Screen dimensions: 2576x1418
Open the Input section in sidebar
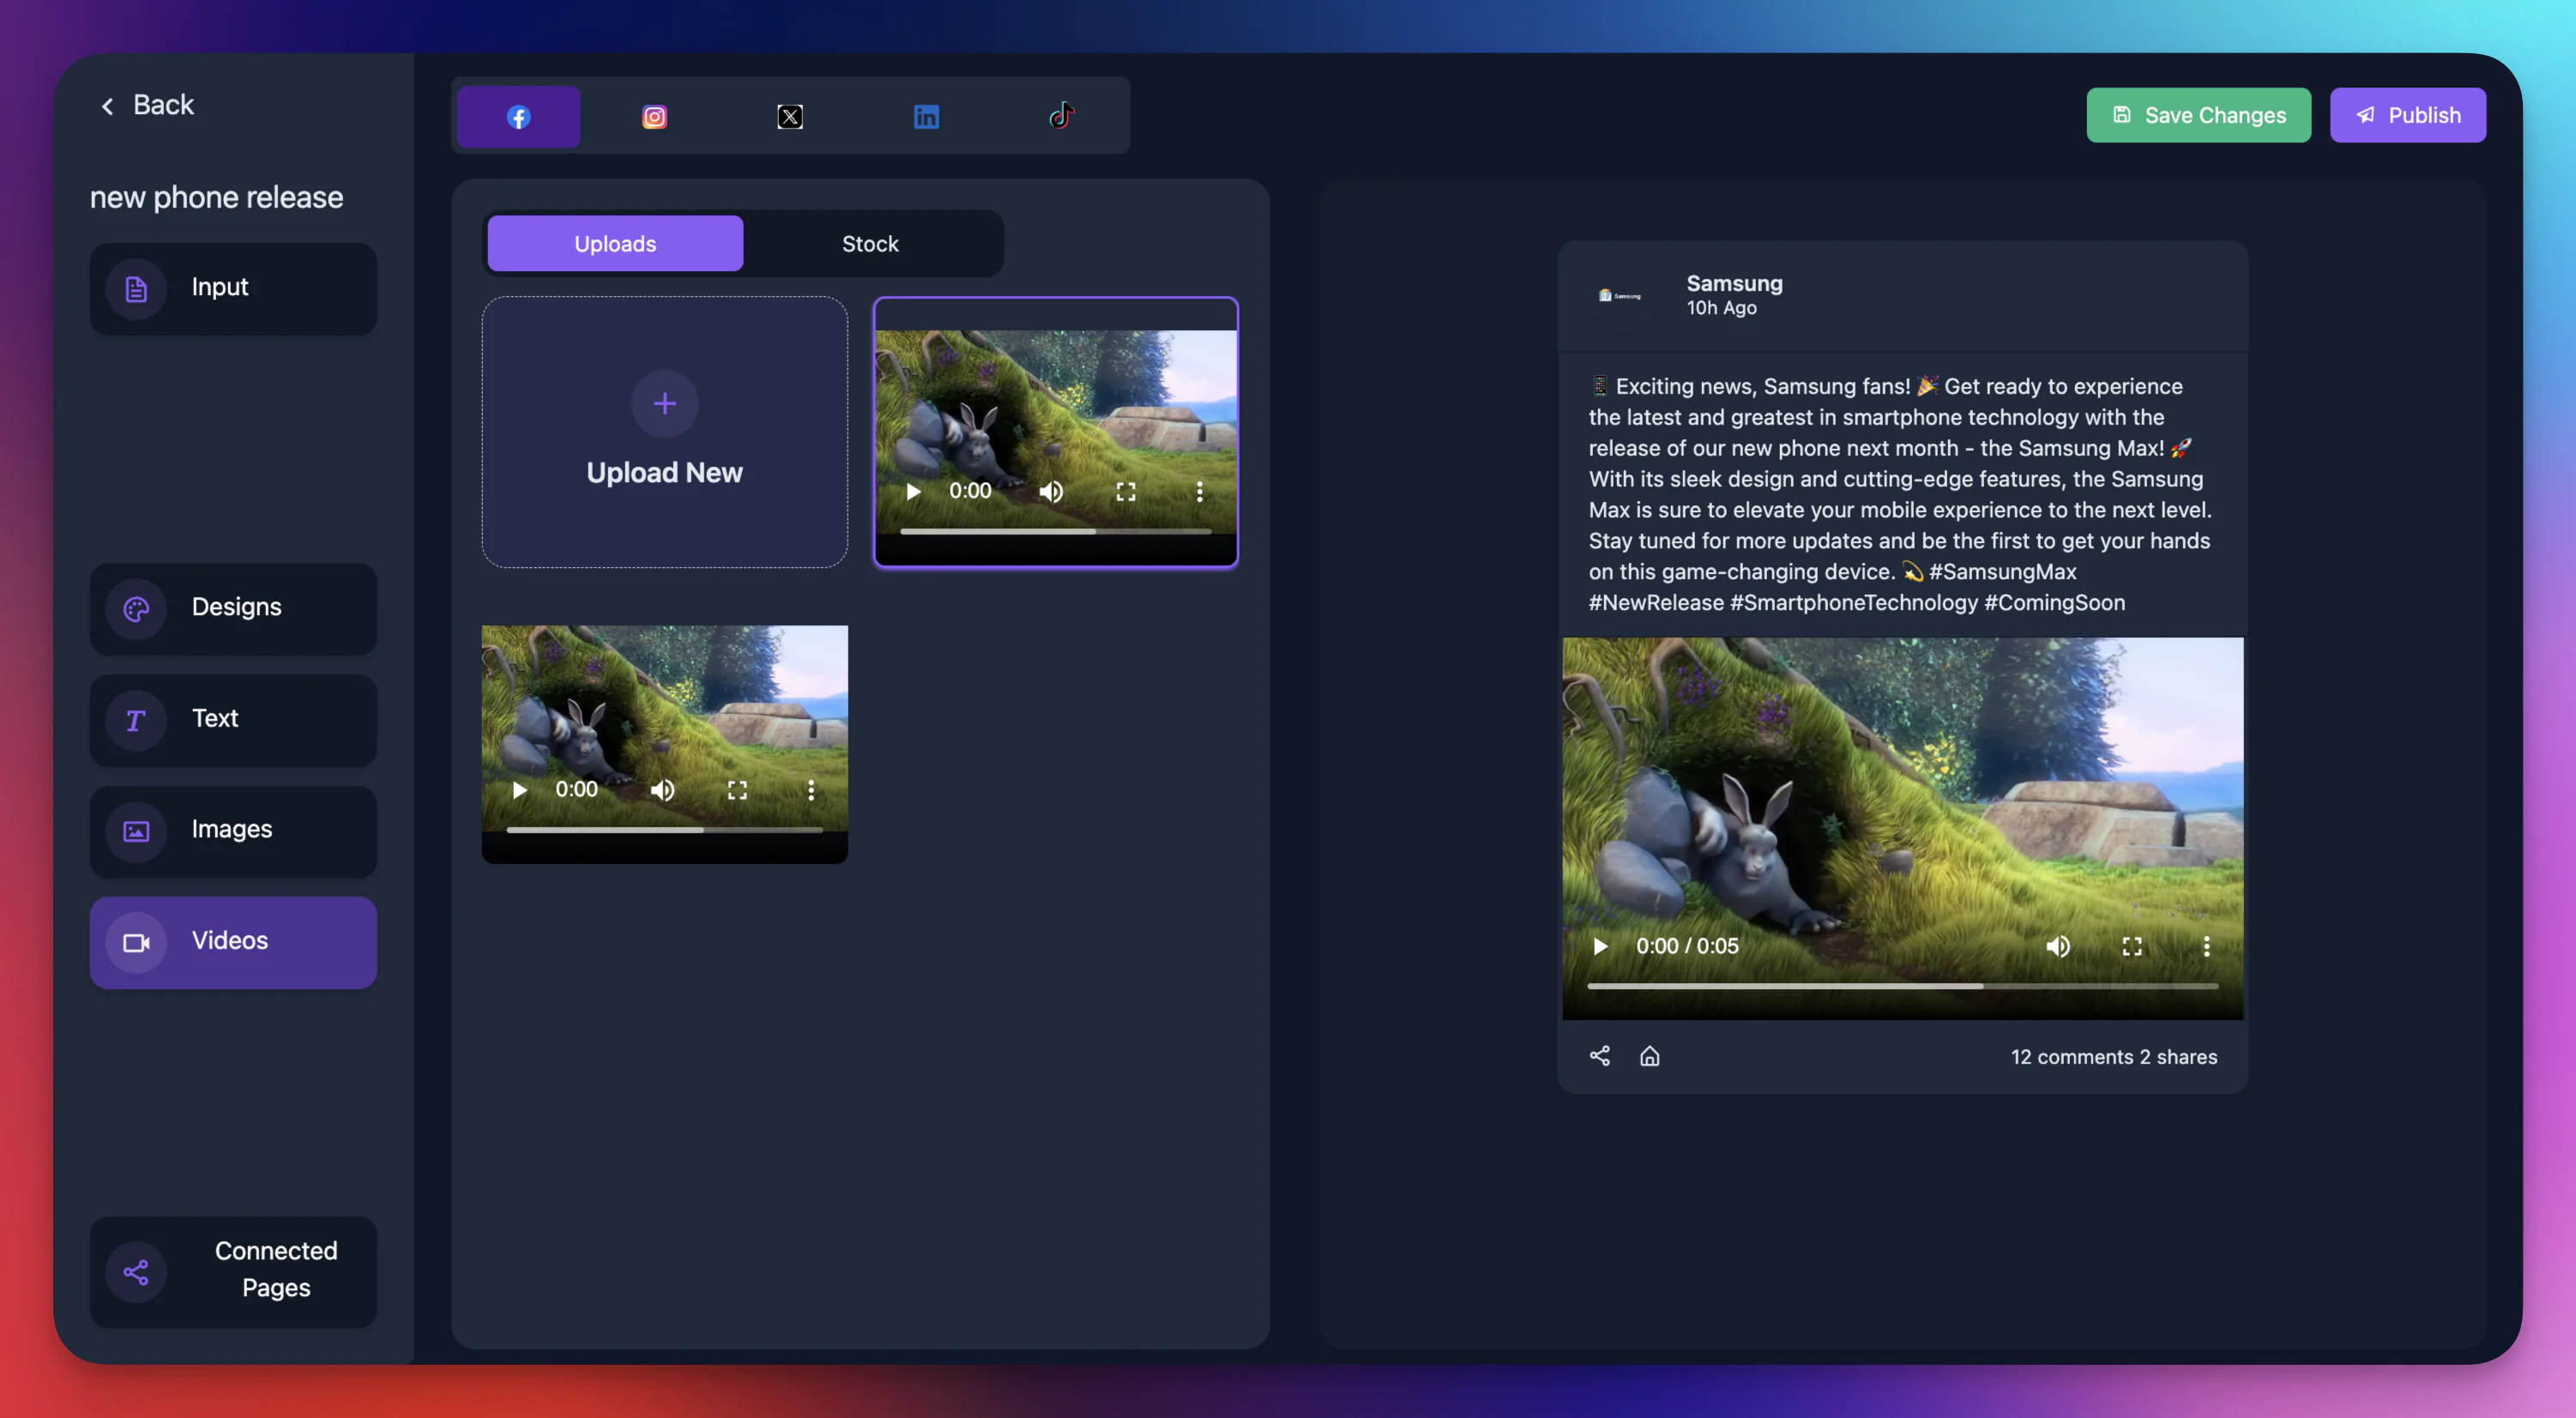point(233,288)
